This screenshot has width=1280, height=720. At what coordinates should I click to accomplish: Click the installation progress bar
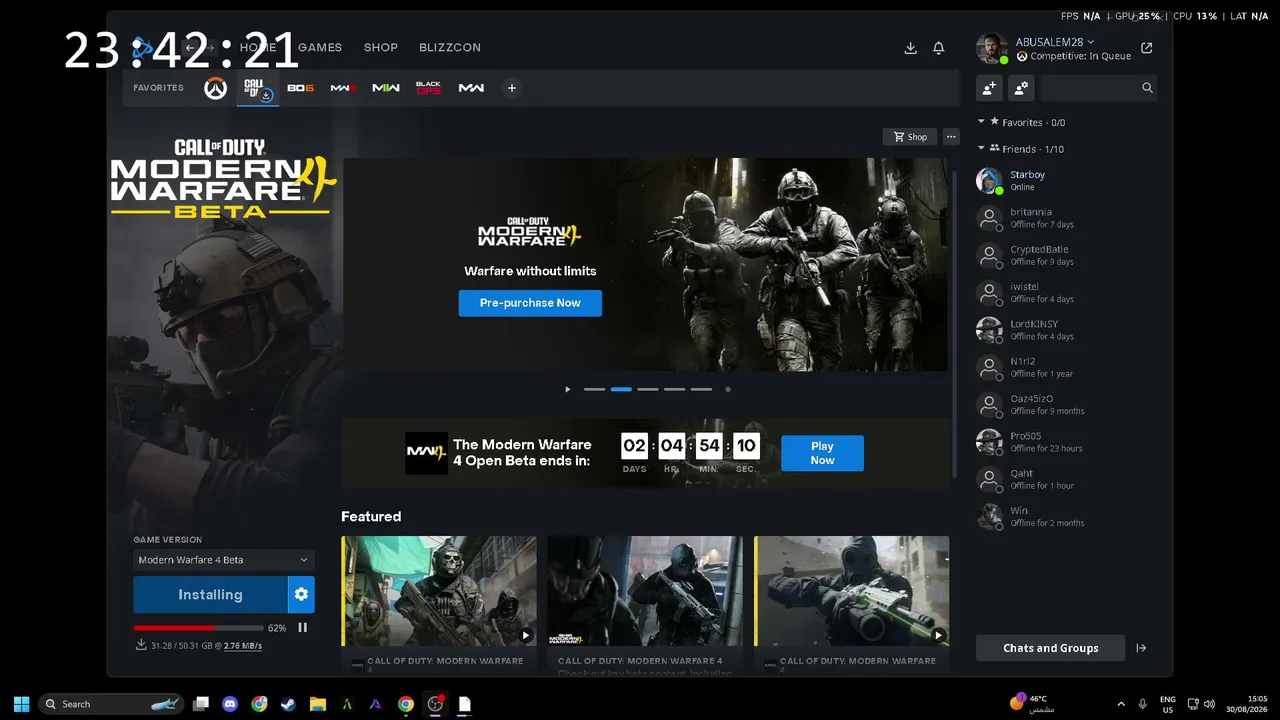(x=198, y=628)
